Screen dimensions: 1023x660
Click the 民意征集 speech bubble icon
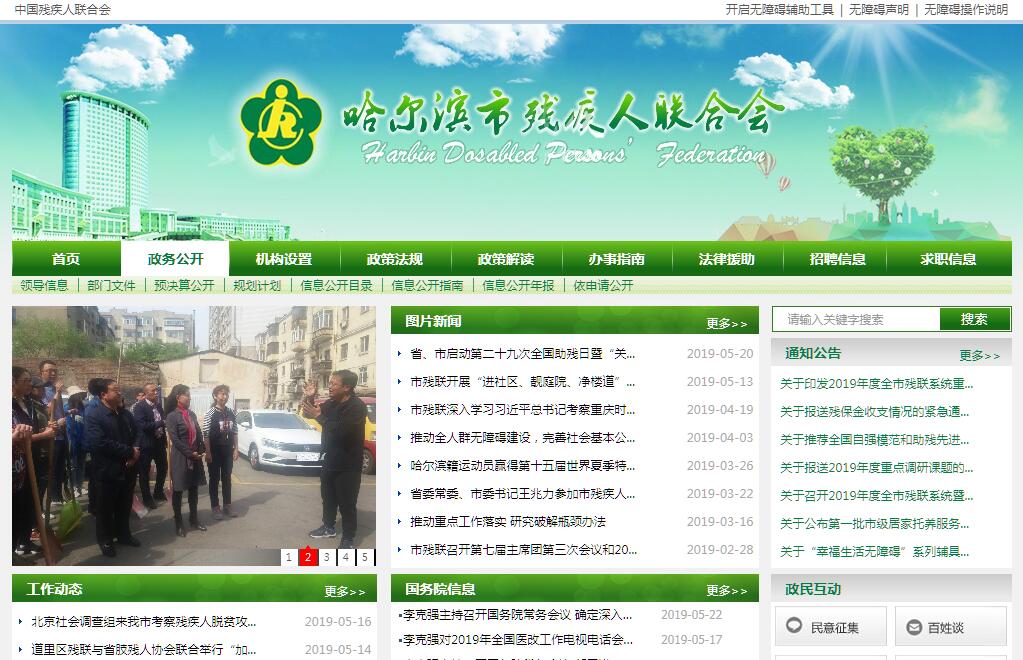[794, 626]
